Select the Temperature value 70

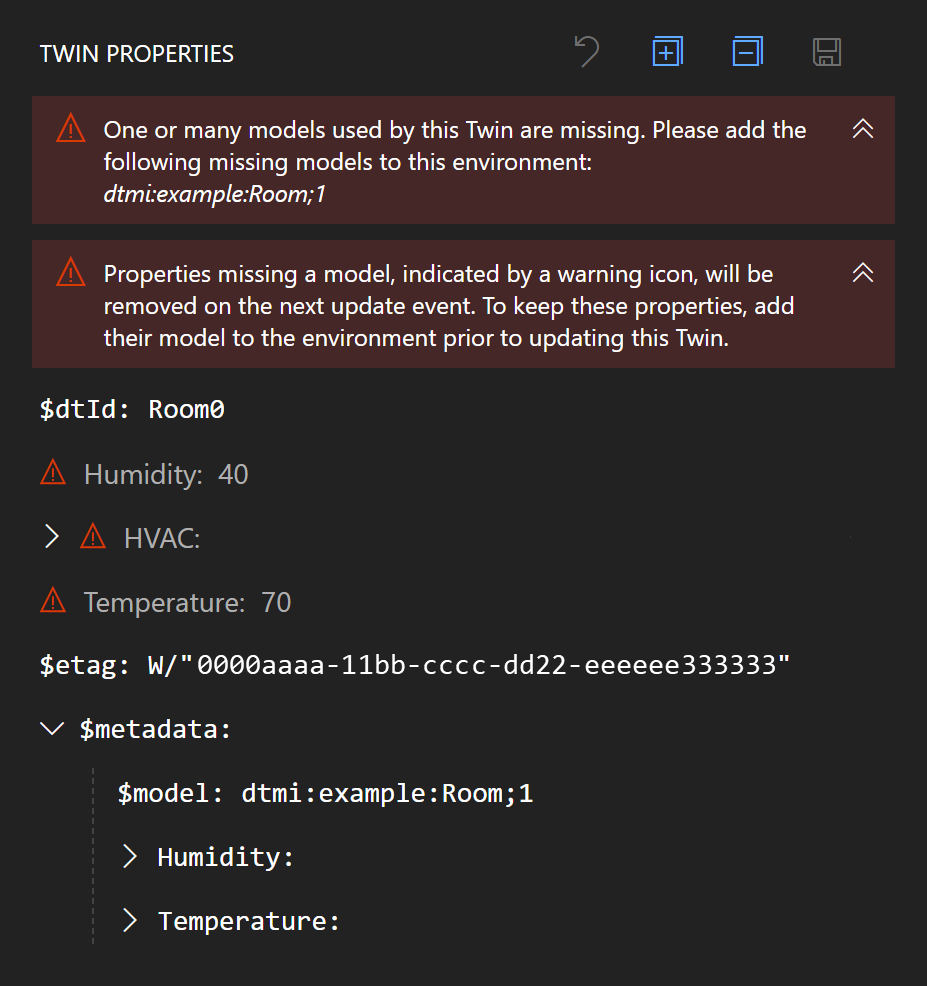(x=276, y=602)
